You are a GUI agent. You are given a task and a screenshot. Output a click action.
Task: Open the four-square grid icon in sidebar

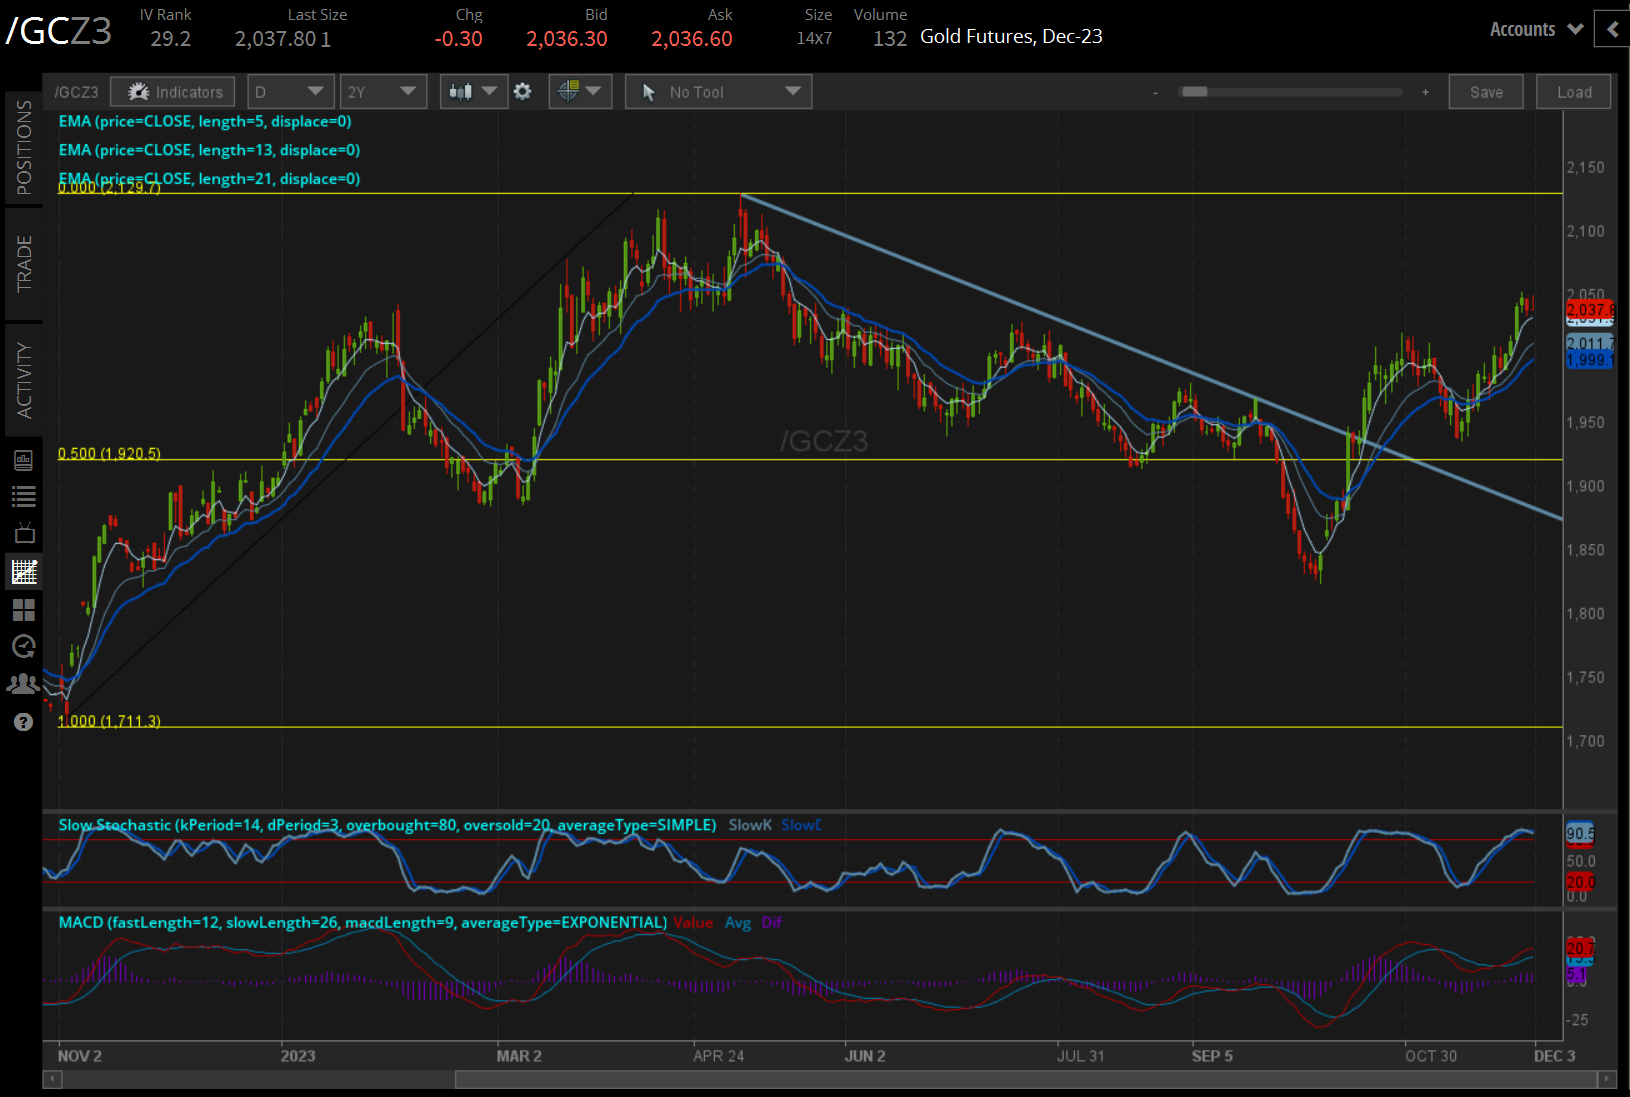pyautogui.click(x=23, y=609)
